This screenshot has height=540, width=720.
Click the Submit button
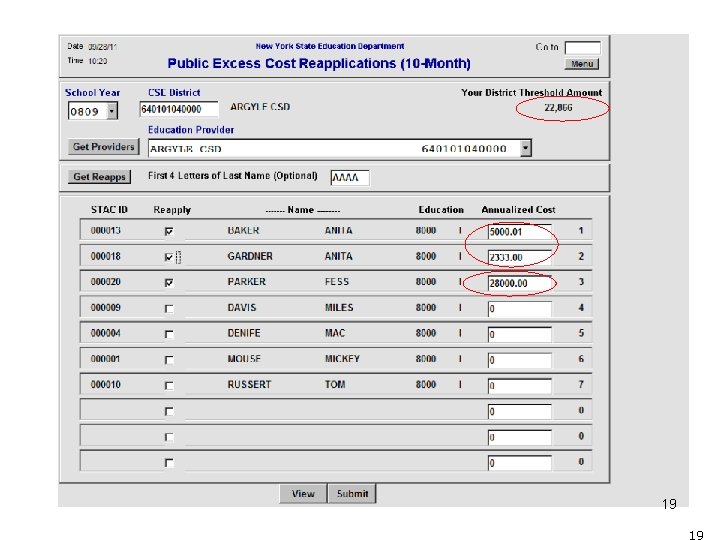(352, 494)
